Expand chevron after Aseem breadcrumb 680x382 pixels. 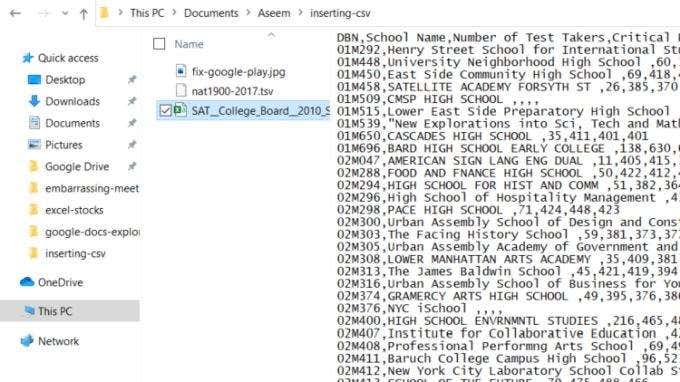(300, 13)
